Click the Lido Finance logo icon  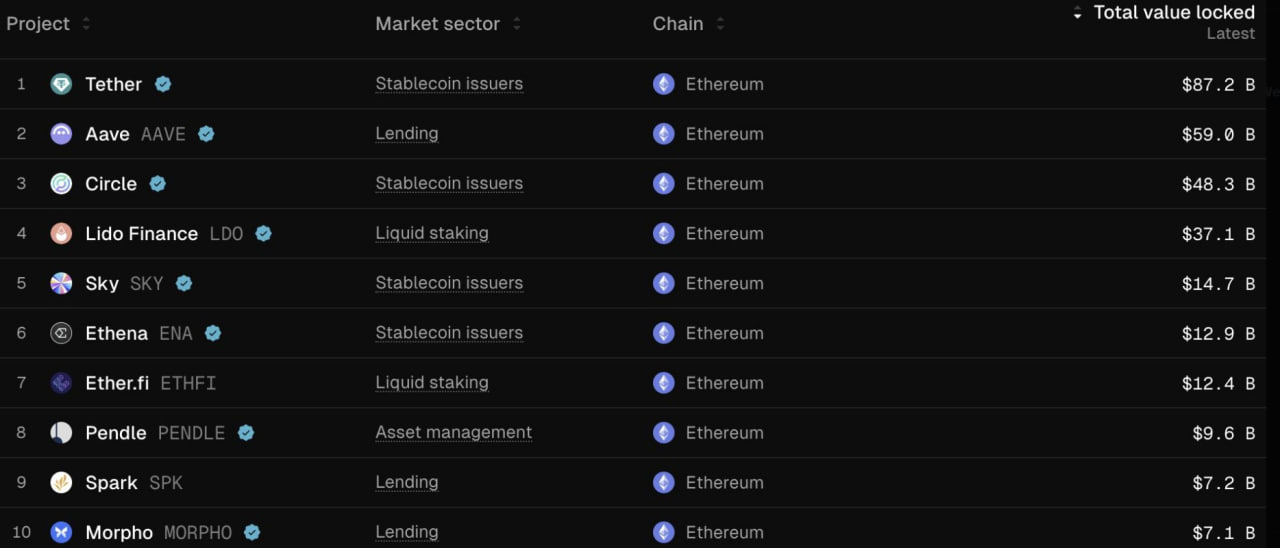(x=61, y=234)
